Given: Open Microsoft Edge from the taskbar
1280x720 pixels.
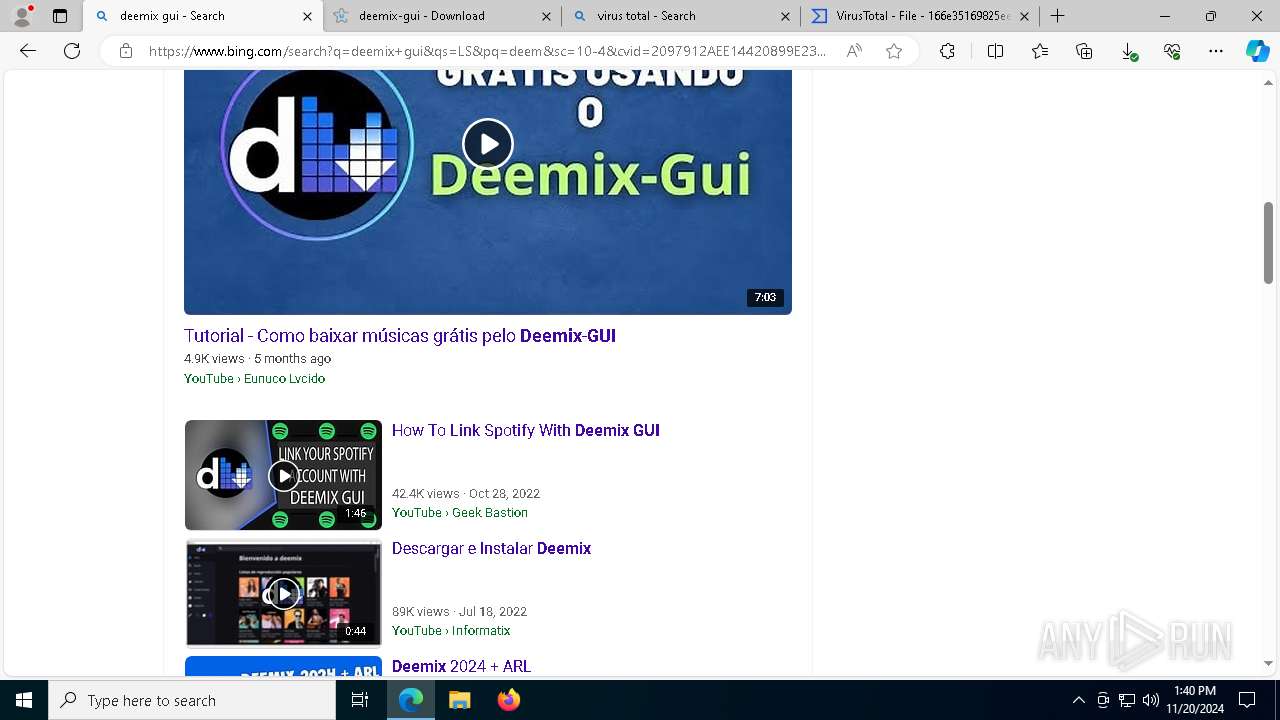Looking at the screenshot, I should pos(411,700).
